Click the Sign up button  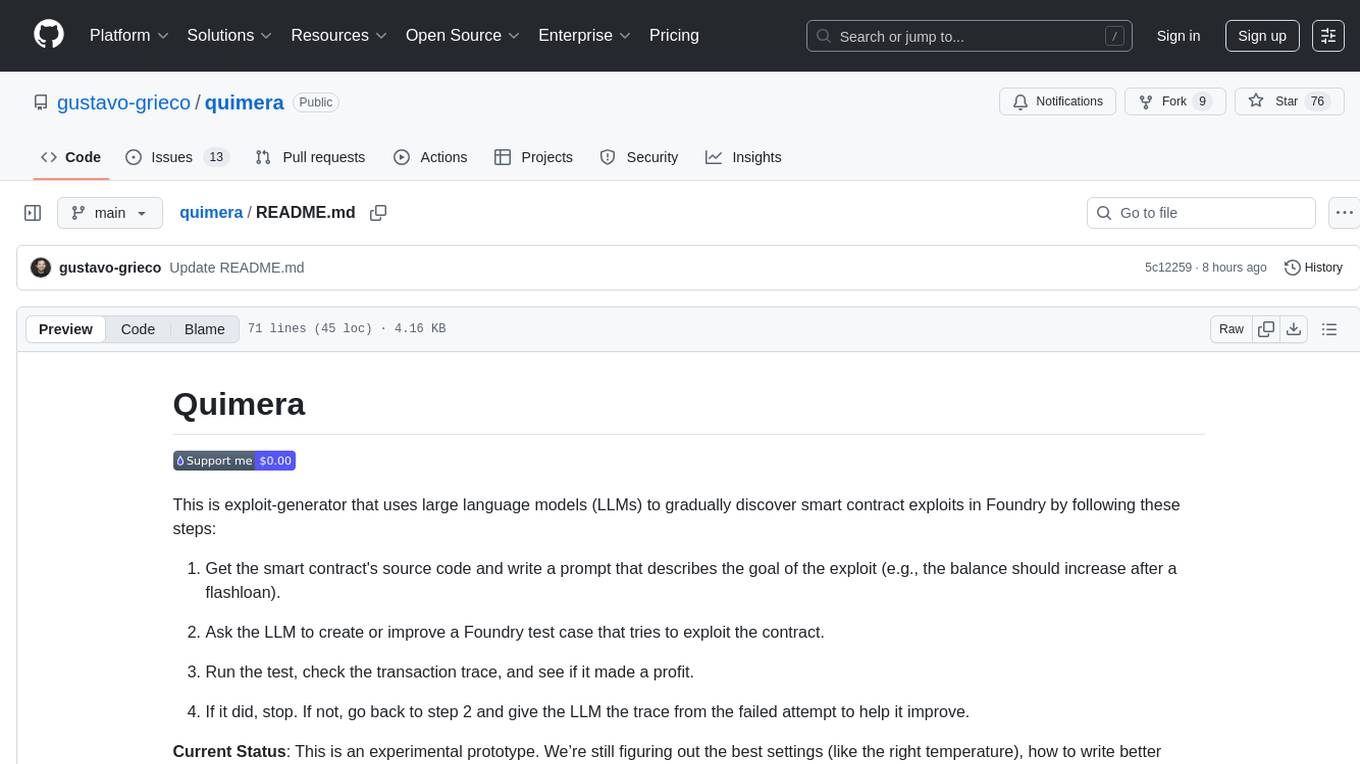tap(1262, 36)
